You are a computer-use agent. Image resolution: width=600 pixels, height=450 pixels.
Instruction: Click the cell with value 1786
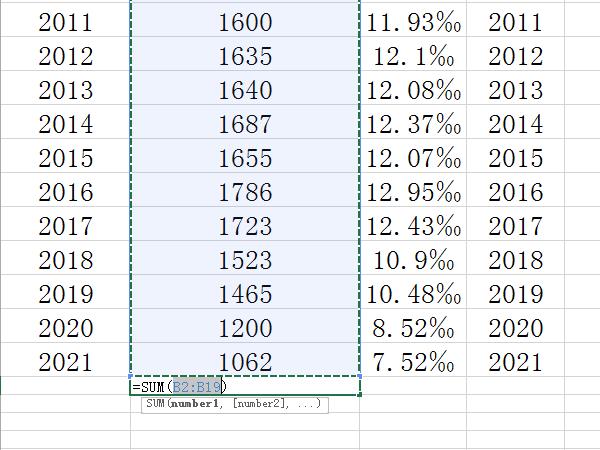click(244, 192)
